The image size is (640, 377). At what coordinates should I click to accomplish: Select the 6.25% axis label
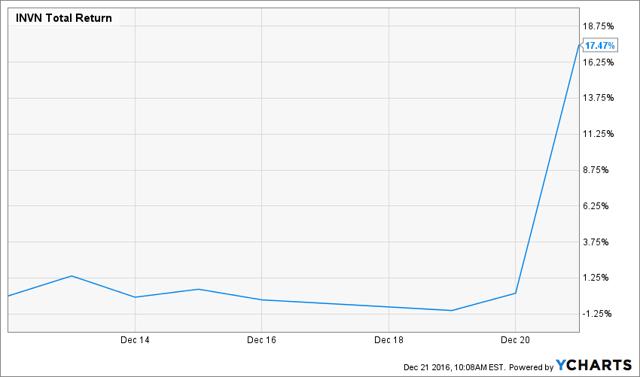(x=597, y=206)
